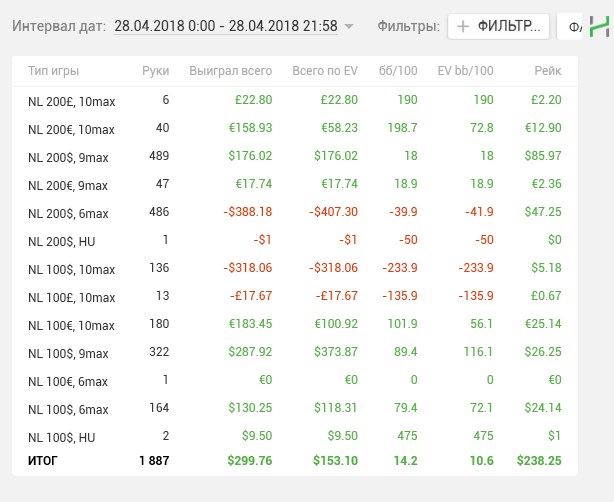Expand the date interval dropdown arrow

click(349, 26)
